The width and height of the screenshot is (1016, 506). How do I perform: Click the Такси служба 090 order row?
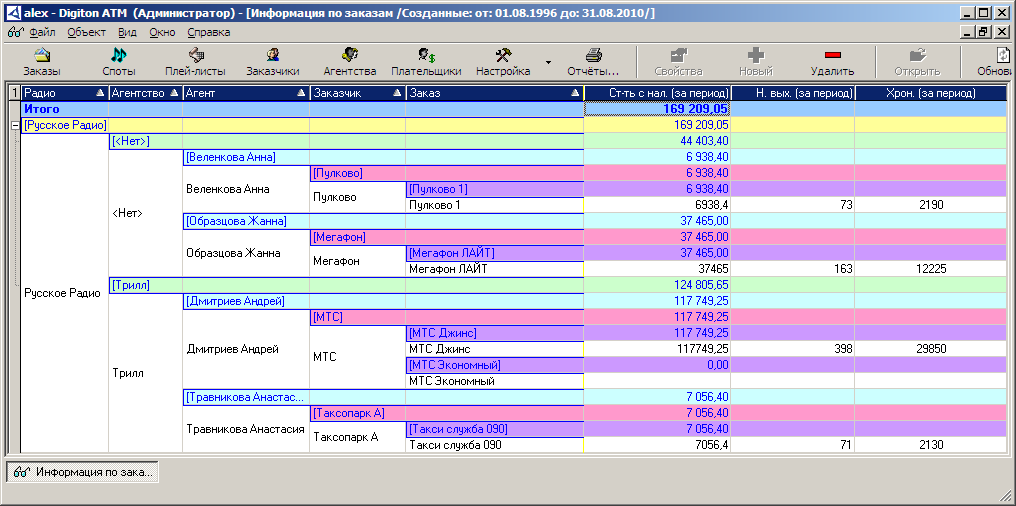click(x=706, y=445)
